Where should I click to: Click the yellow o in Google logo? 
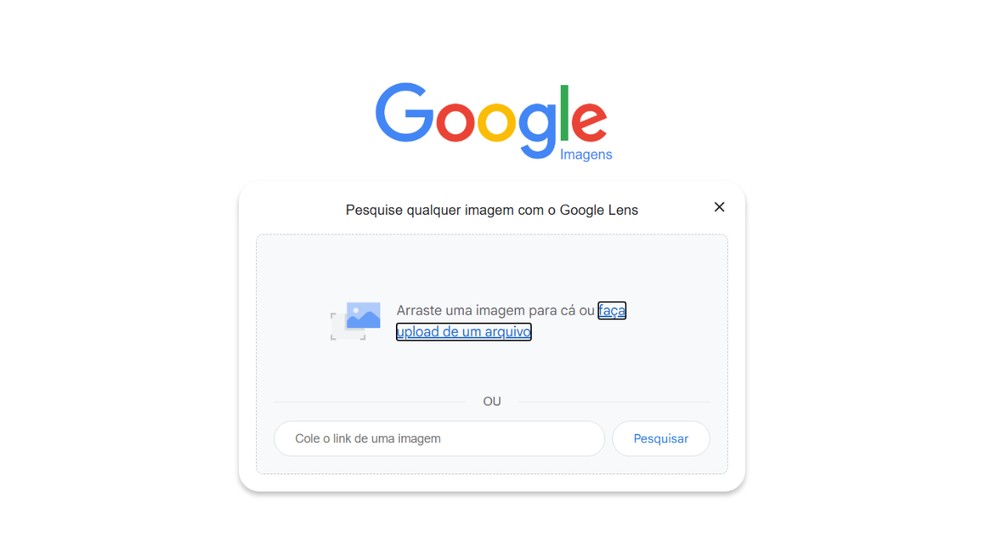[496, 121]
